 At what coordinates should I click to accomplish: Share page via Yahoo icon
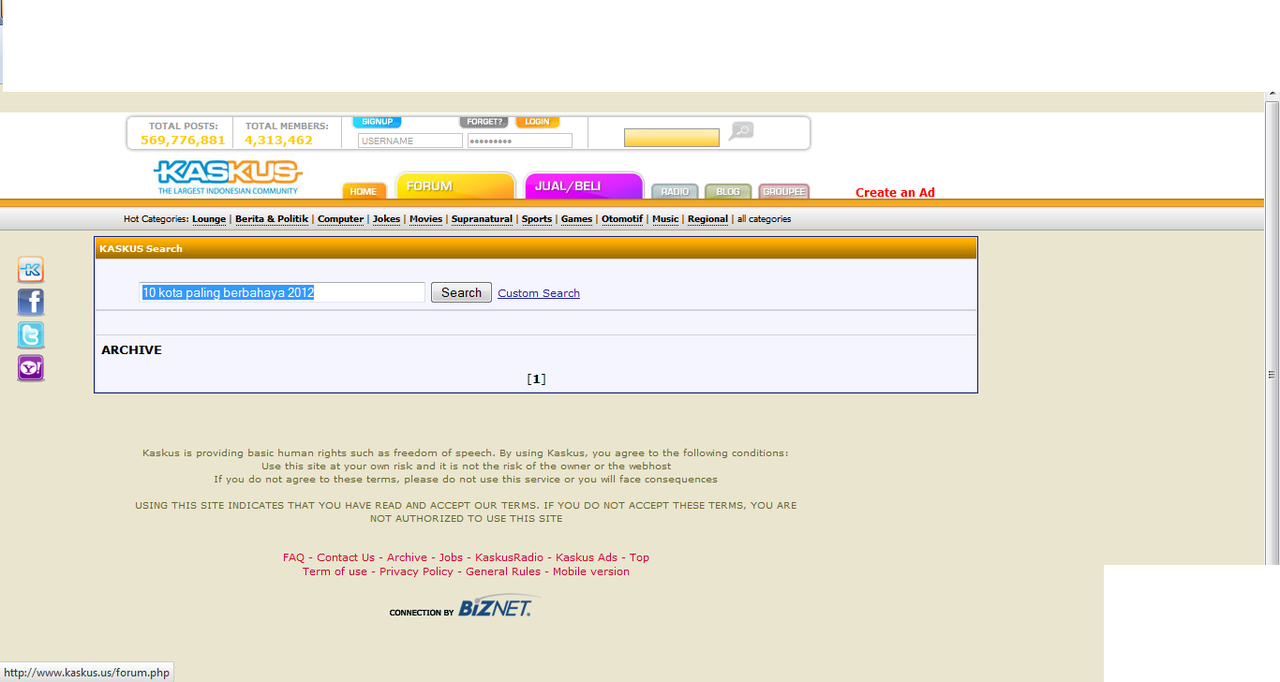31,369
